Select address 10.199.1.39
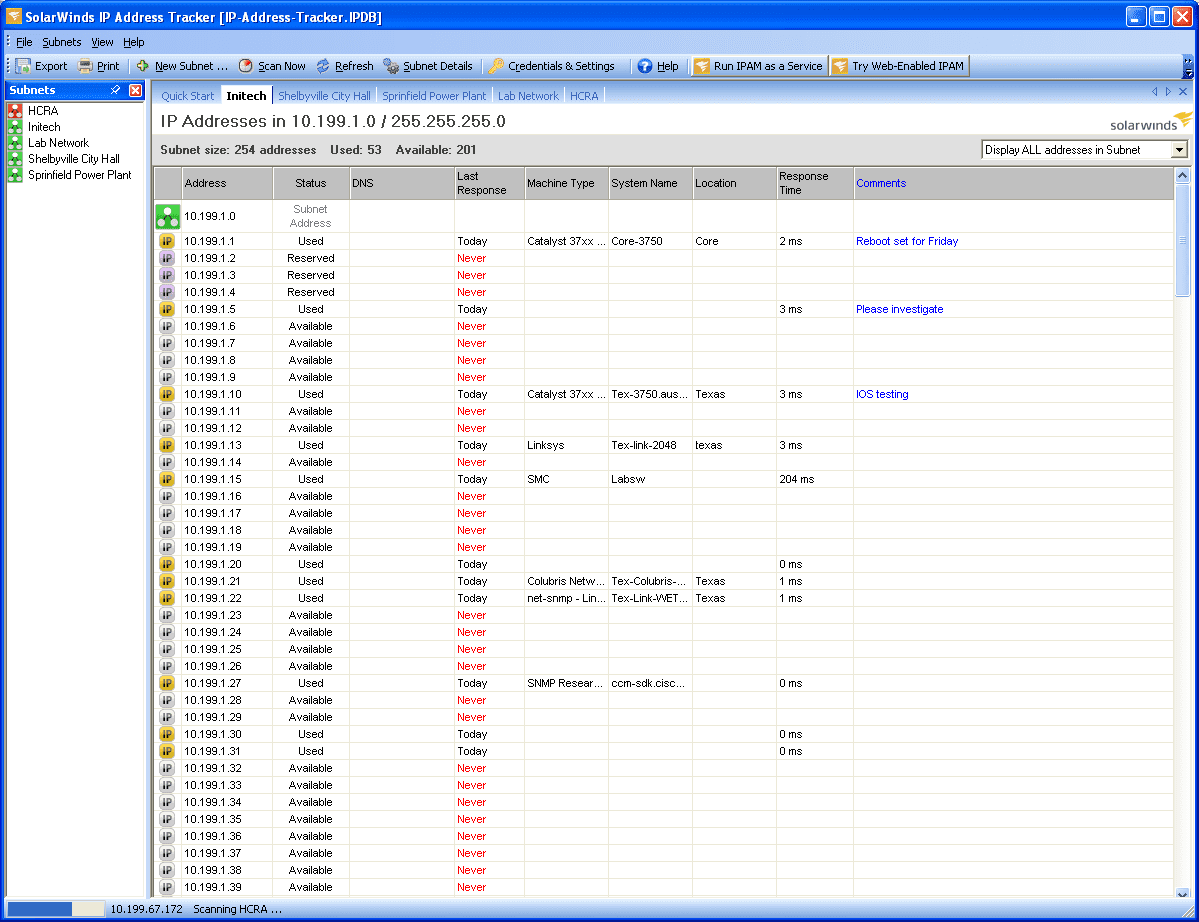Image resolution: width=1199 pixels, height=922 pixels. pyautogui.click(x=213, y=888)
